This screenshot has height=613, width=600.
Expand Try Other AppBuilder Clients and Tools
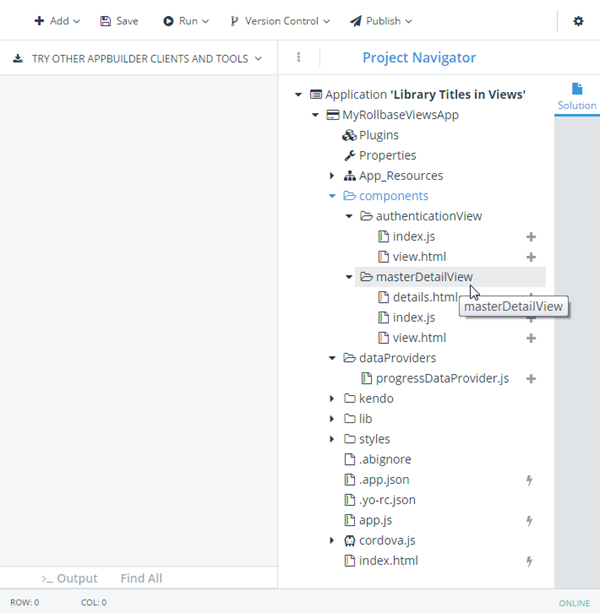coord(137,59)
